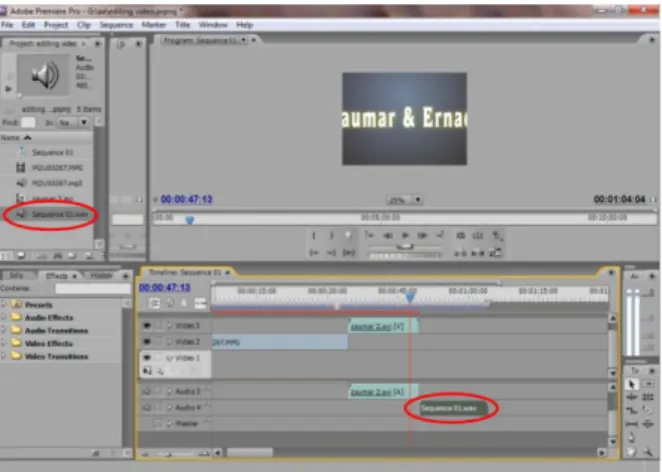Open the Sequence menu
This screenshot has height=472, width=662.
(116, 25)
